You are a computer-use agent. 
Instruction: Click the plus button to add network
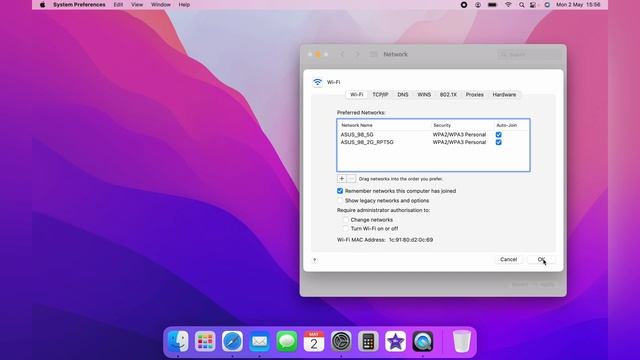click(342, 179)
